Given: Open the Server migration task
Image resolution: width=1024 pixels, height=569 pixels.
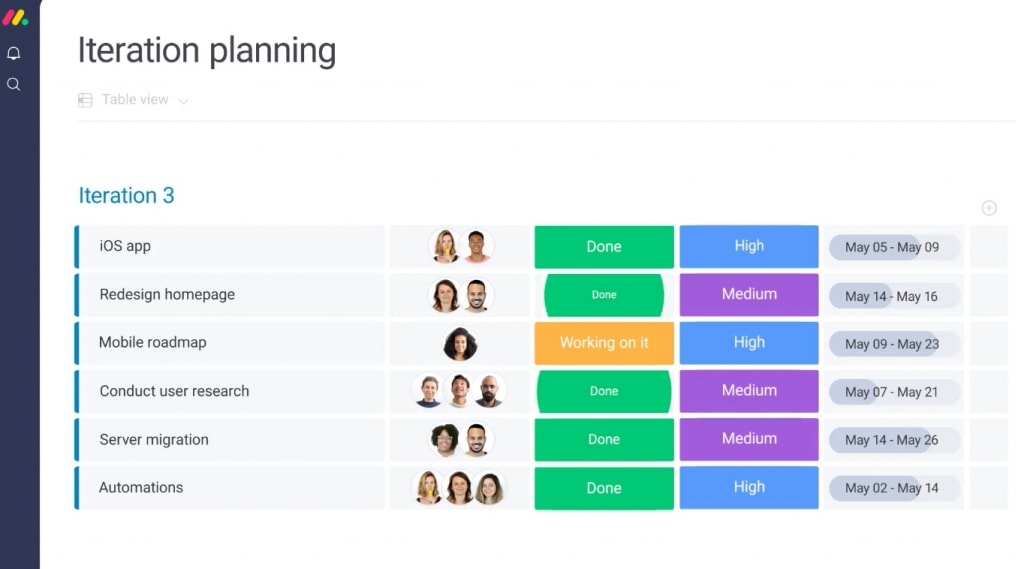Looking at the screenshot, I should [x=154, y=440].
